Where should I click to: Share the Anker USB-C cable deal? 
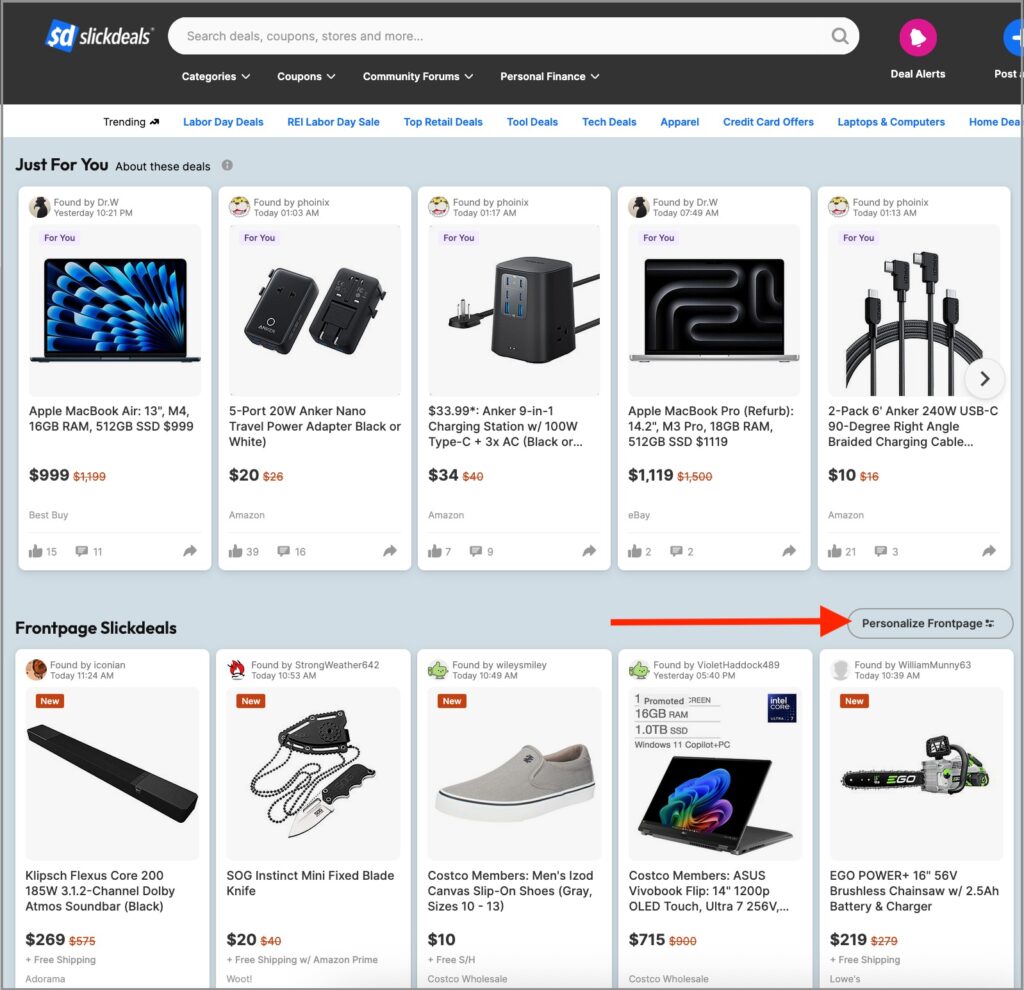click(988, 551)
